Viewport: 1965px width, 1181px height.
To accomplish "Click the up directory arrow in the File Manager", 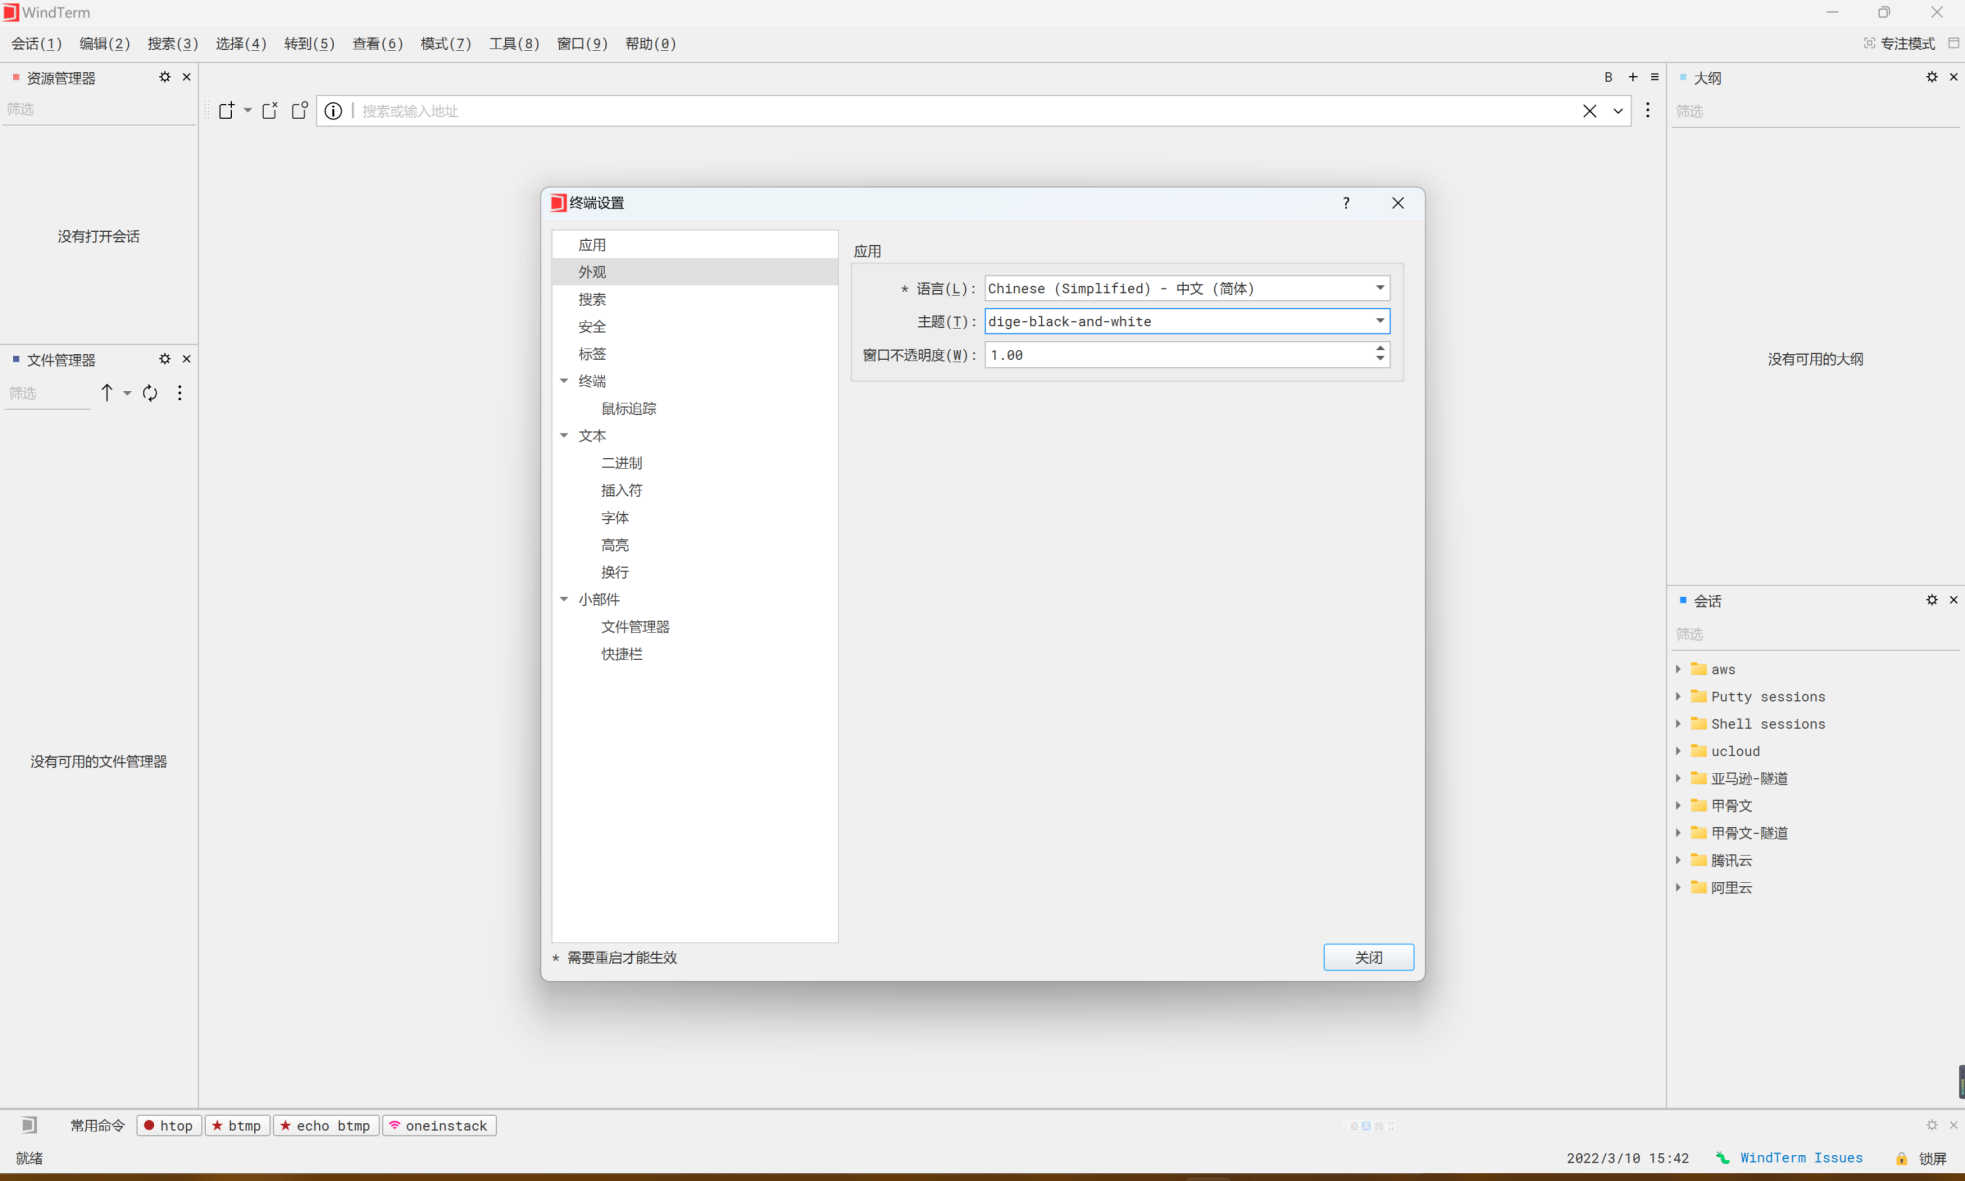I will 107,393.
